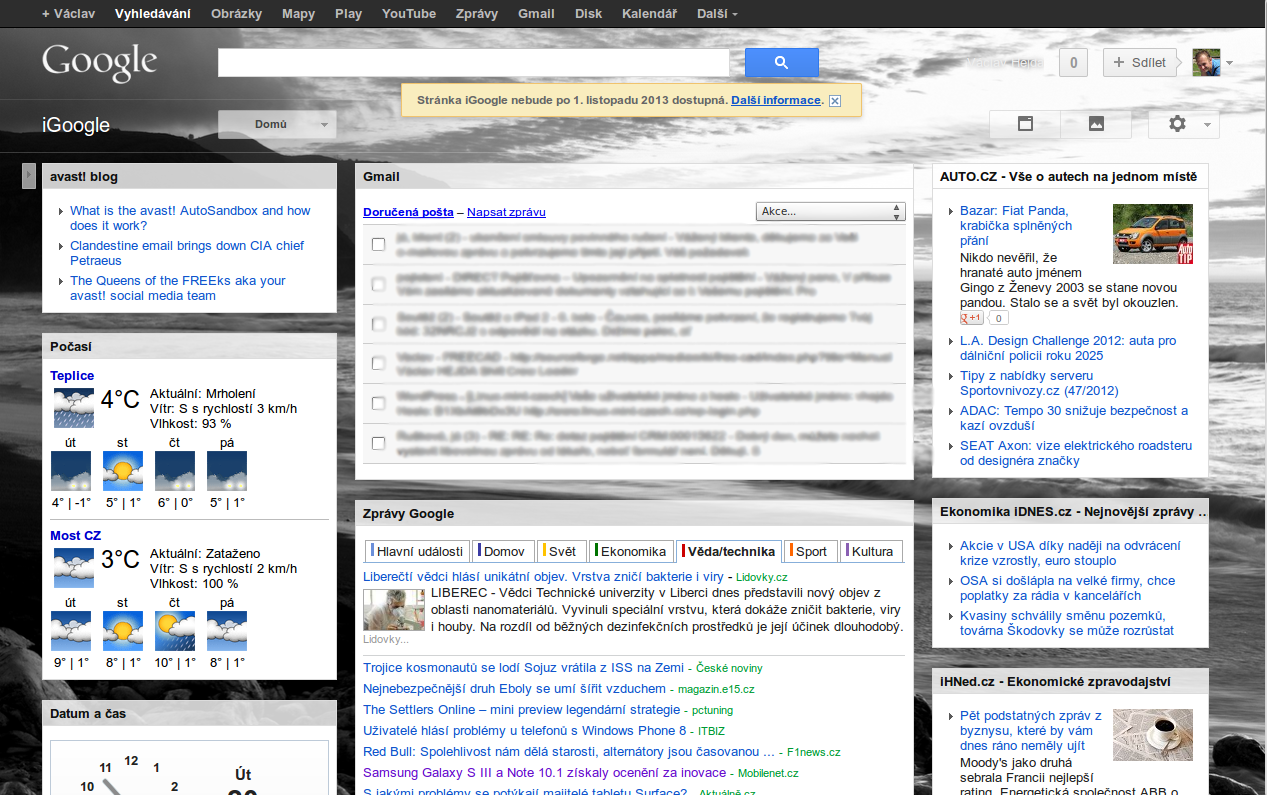Open Most CZ weather location link
Viewport: 1267px width, 795px height.
click(75, 535)
